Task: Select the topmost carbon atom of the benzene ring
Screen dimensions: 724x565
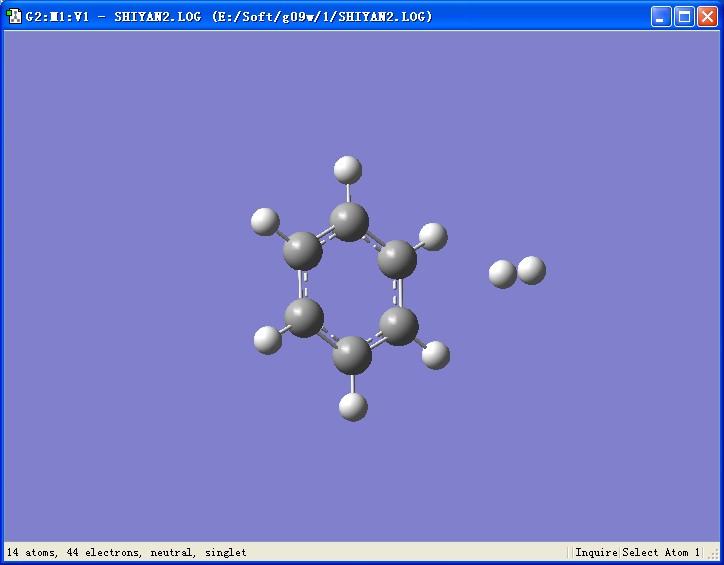Action: (x=349, y=222)
